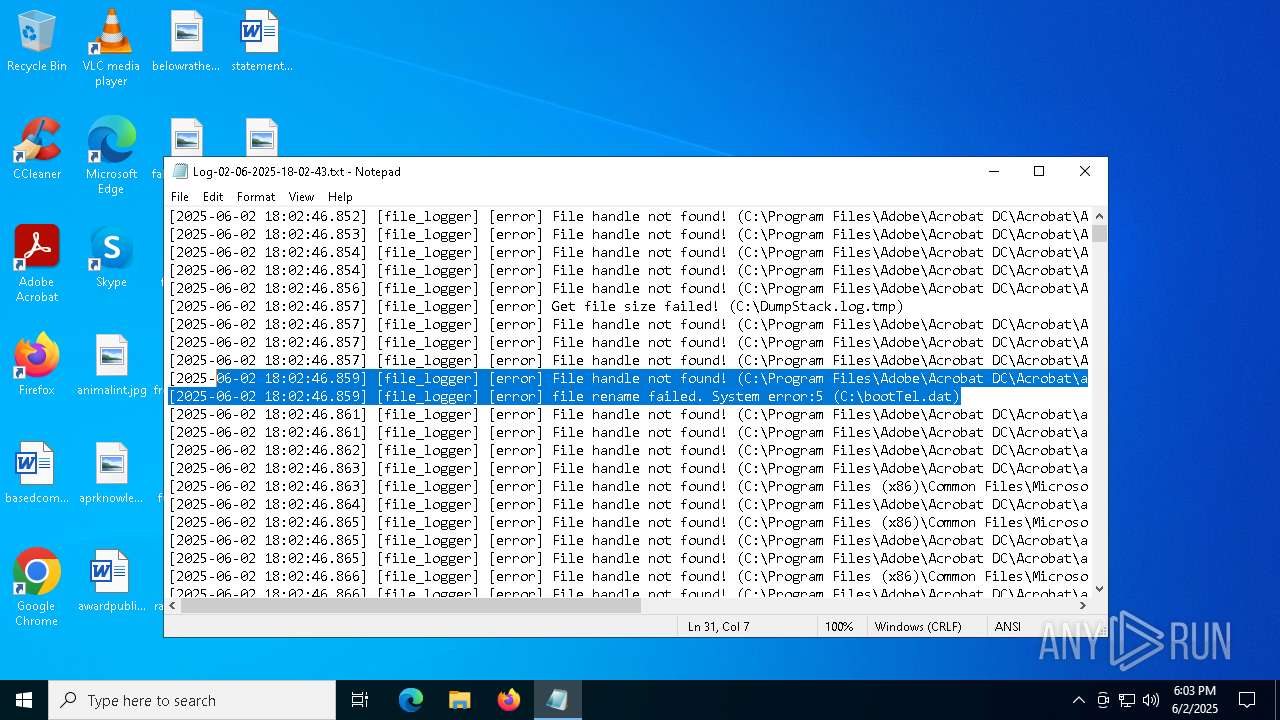This screenshot has height=720, width=1280.
Task: Launch Google Chrome desktop shortcut
Action: pyautogui.click(x=37, y=587)
